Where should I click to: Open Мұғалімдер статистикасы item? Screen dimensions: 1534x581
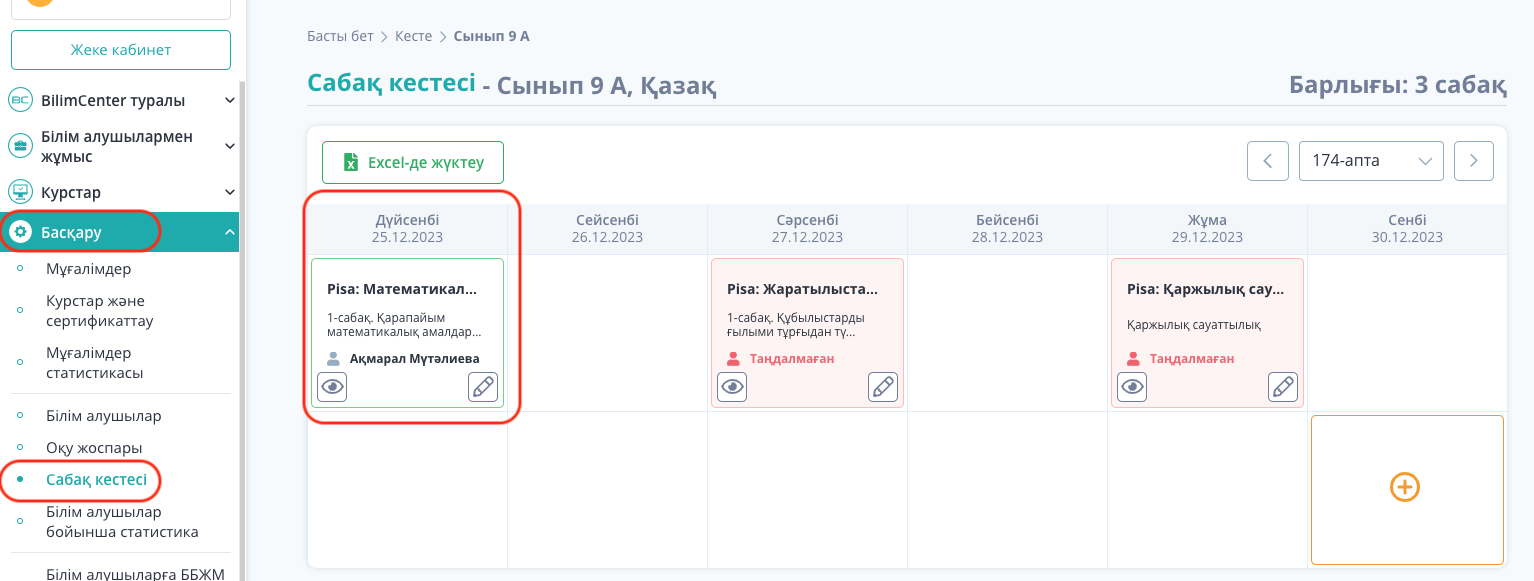pyautogui.click(x=95, y=363)
